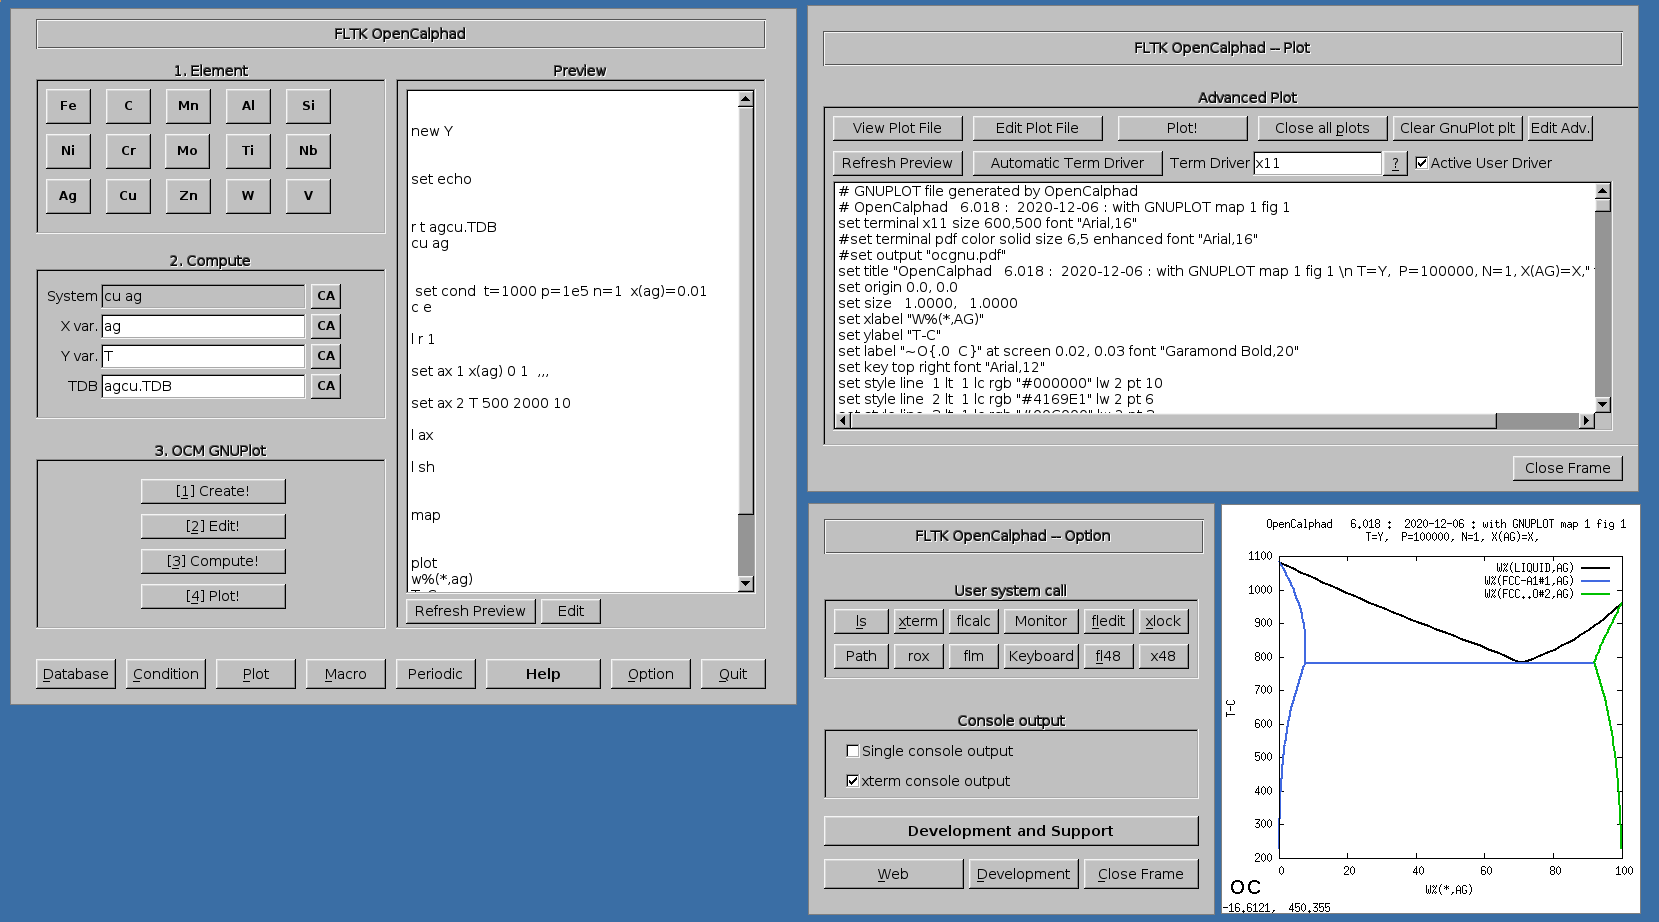Focus the TDB file input field
The height and width of the screenshot is (922, 1659).
203,386
